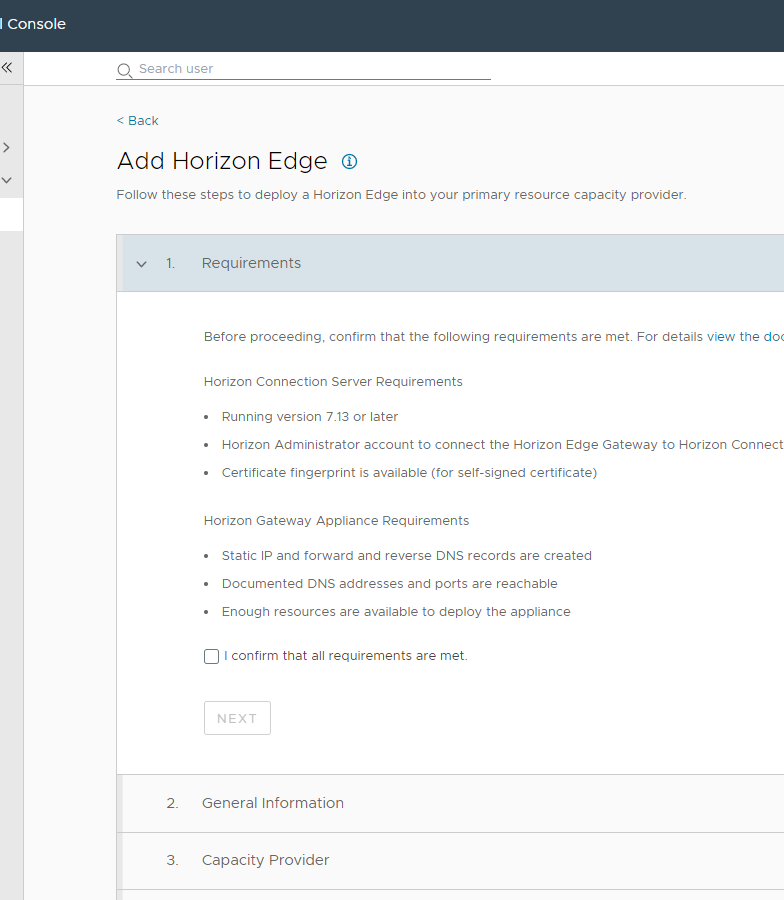
Task: Open step 1 Requirements header
Action: point(451,263)
